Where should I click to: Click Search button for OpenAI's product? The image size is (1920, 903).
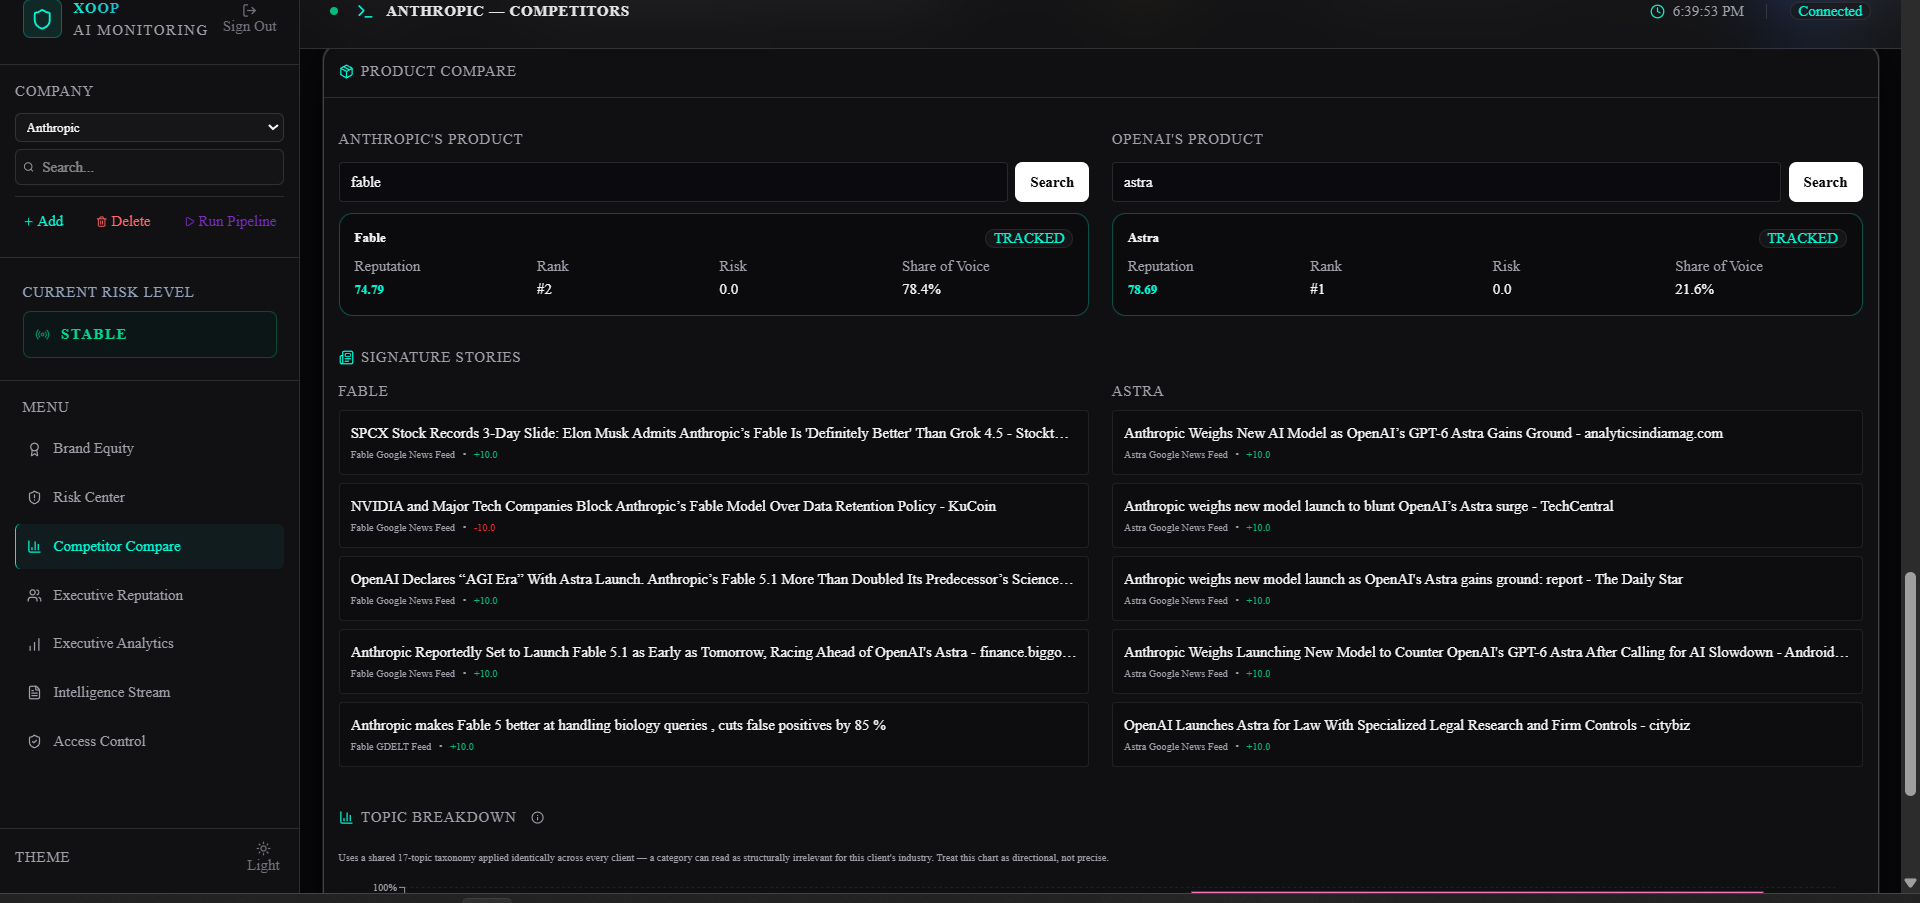[x=1825, y=182]
